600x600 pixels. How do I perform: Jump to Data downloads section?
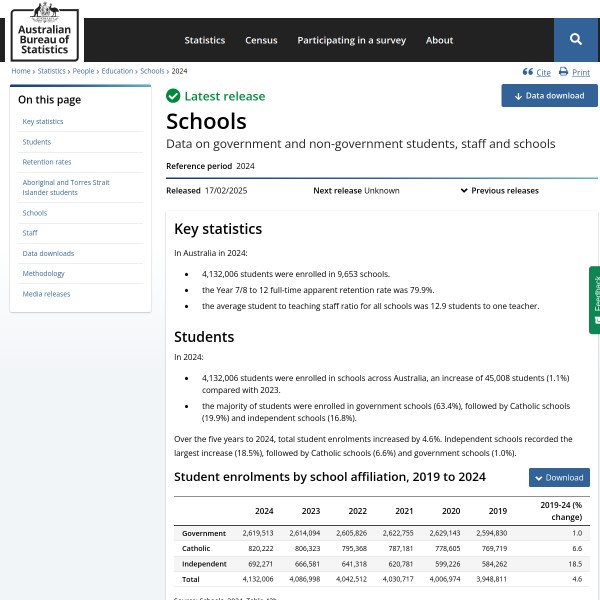[48, 254]
